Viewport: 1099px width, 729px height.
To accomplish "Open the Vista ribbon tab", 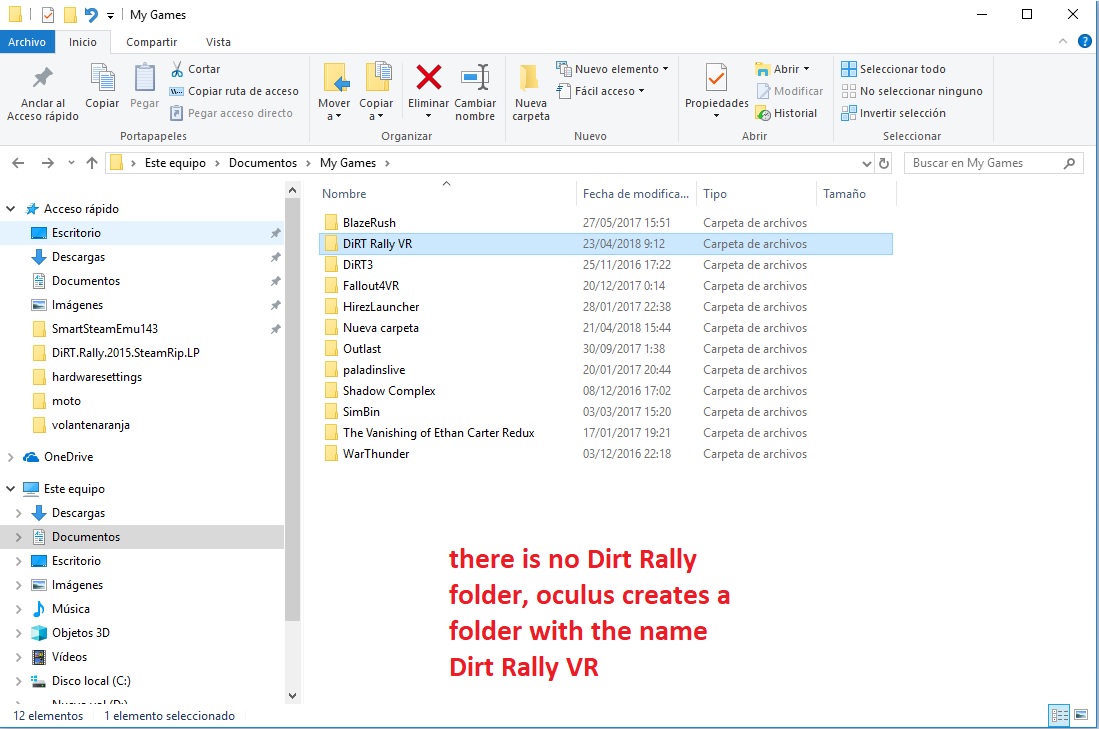I will [218, 42].
